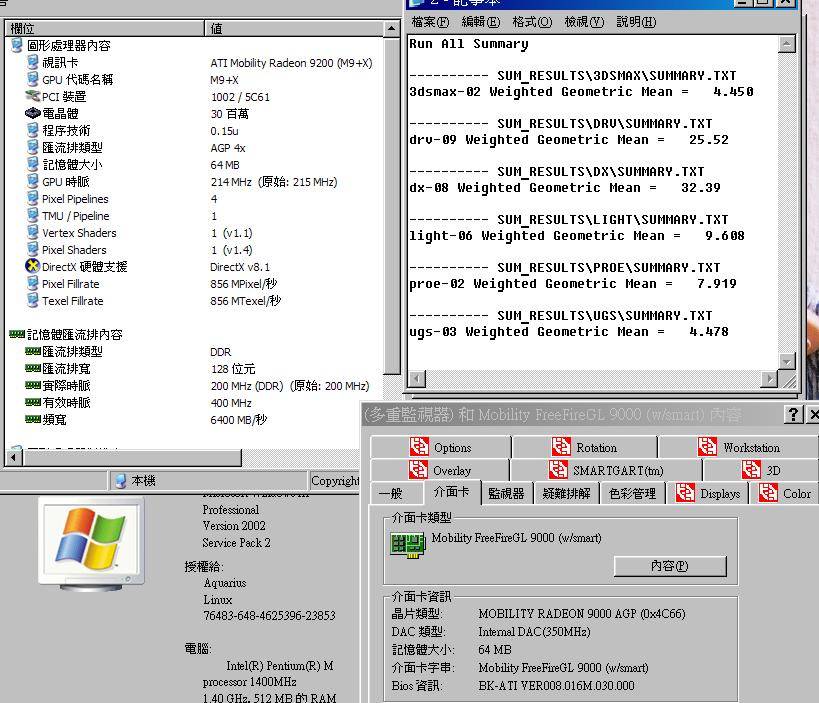Open the 格式(O) menu in Notepad

[532, 22]
